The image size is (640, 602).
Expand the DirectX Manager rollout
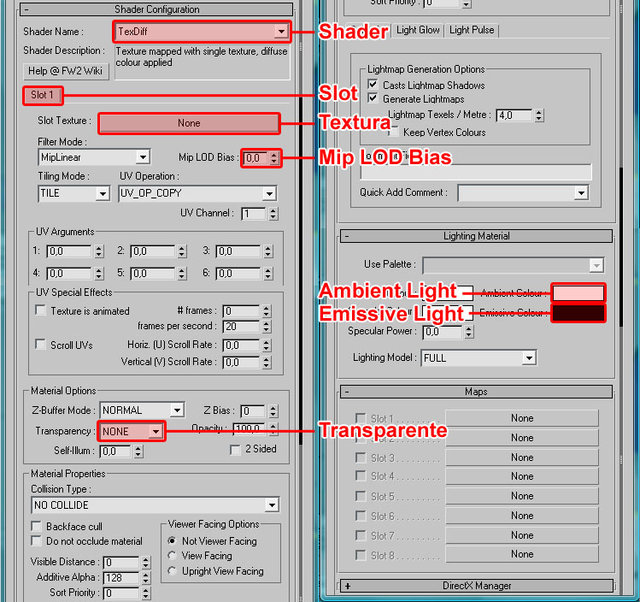pos(476,585)
